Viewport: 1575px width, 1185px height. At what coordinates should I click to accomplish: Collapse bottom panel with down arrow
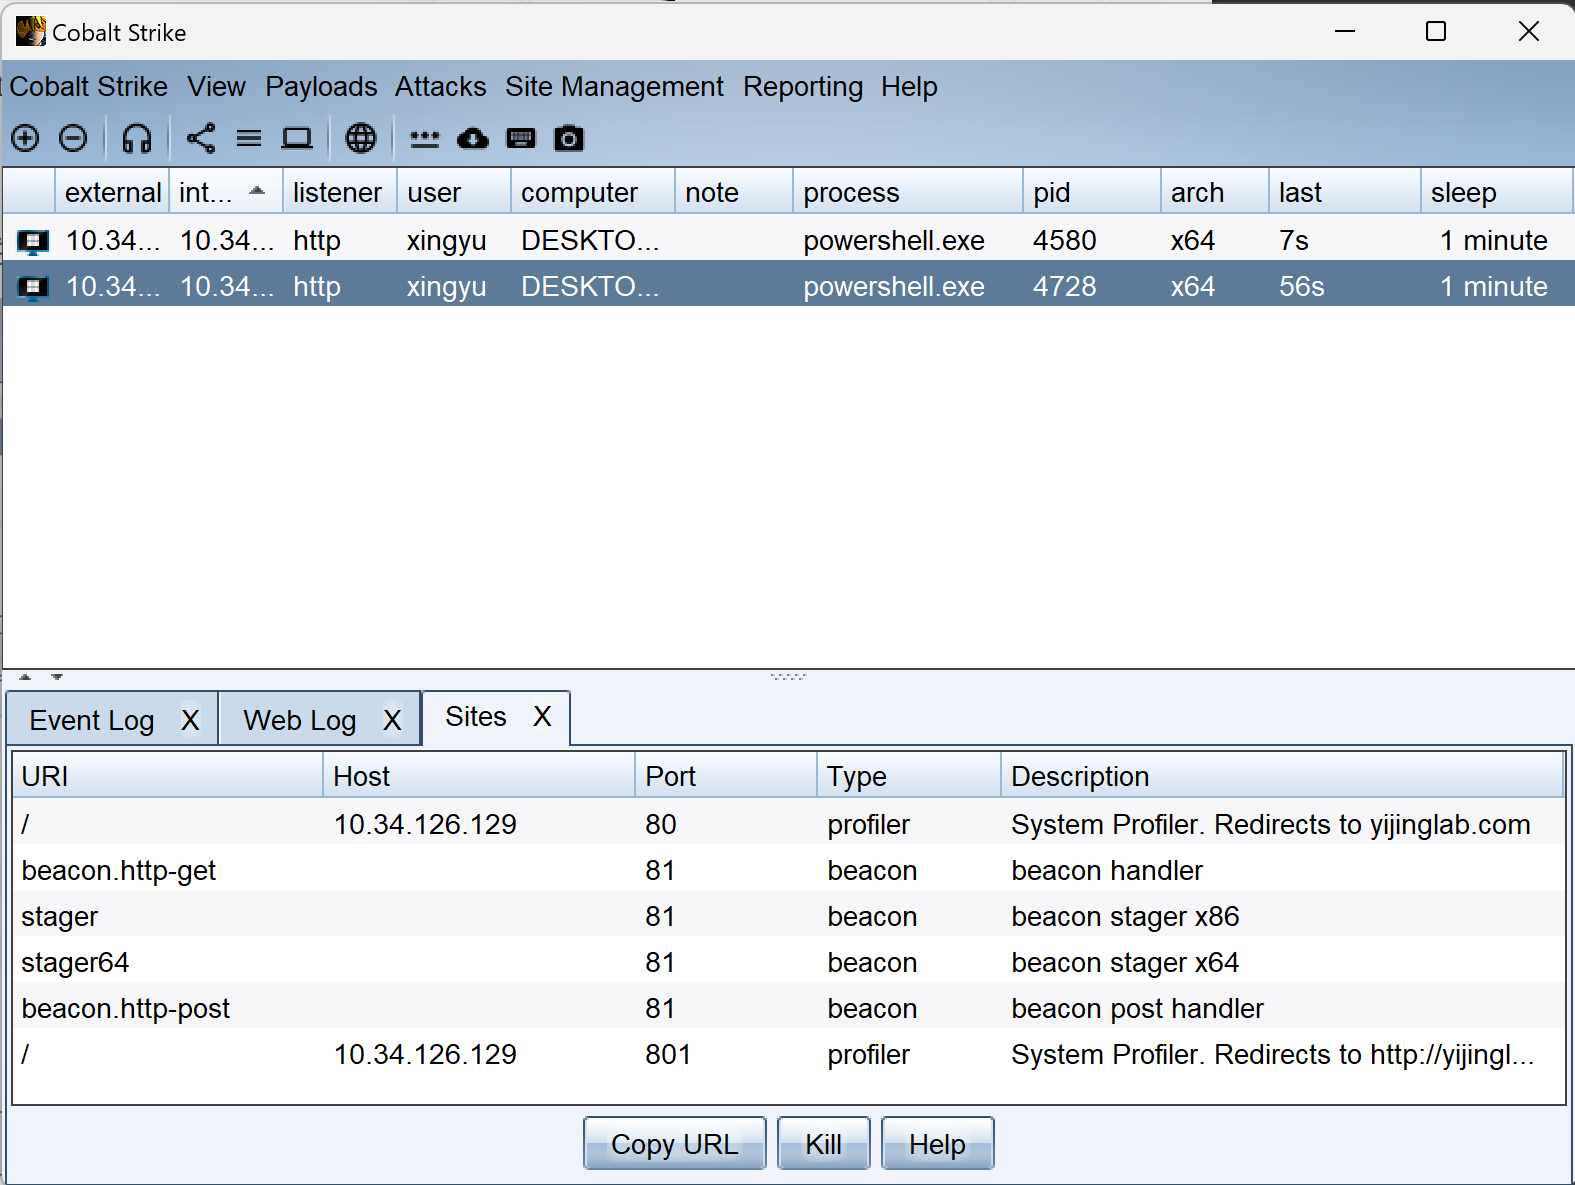click(57, 677)
